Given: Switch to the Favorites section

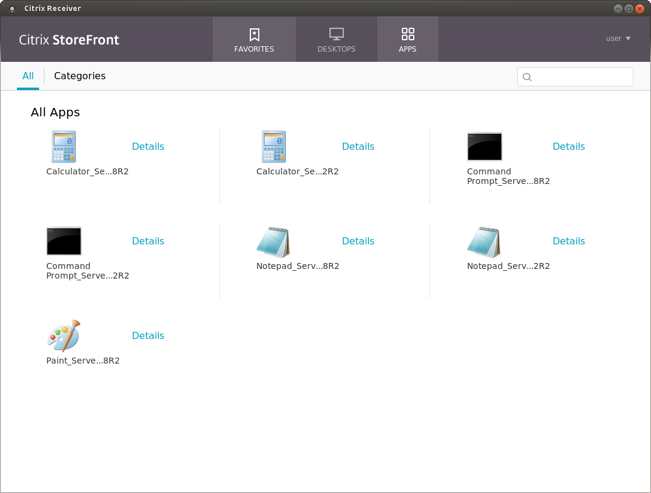Looking at the screenshot, I should 254,40.
